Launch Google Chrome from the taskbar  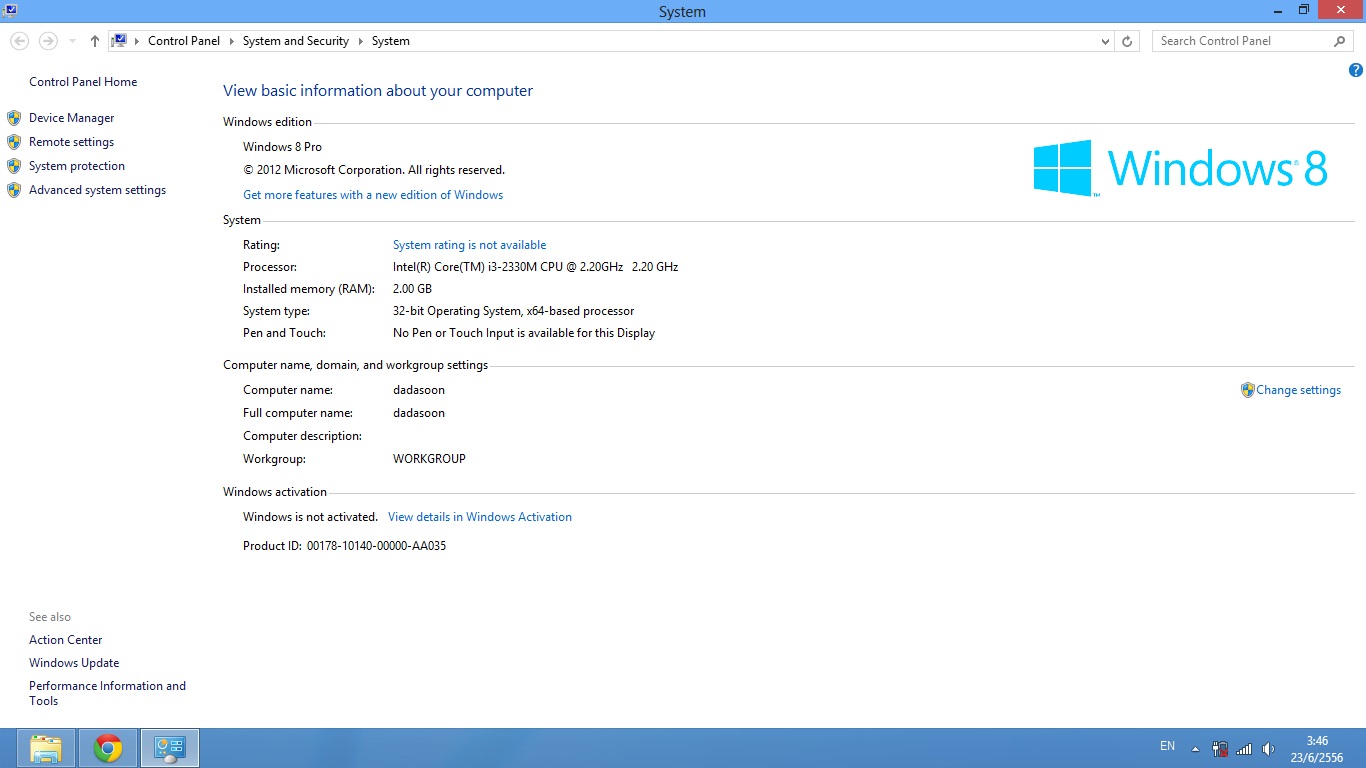[x=108, y=748]
